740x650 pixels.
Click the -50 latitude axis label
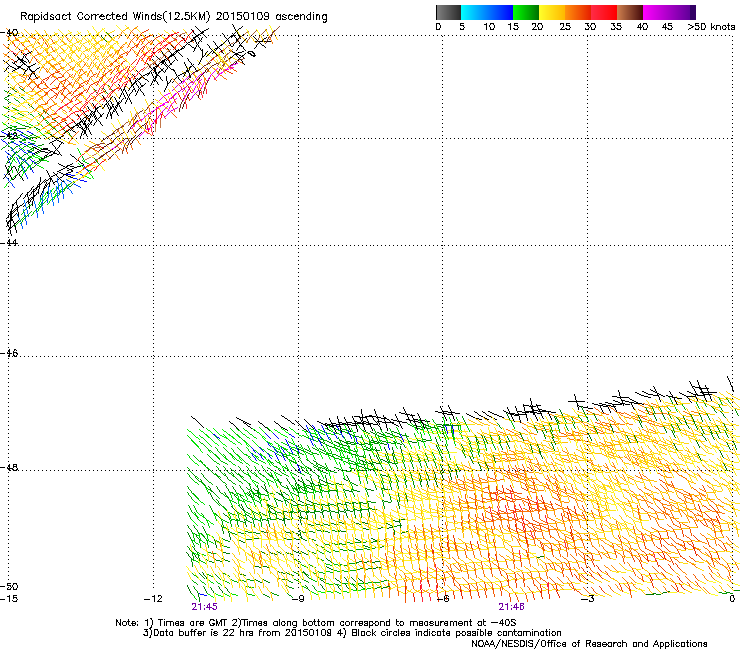click(x=9, y=586)
